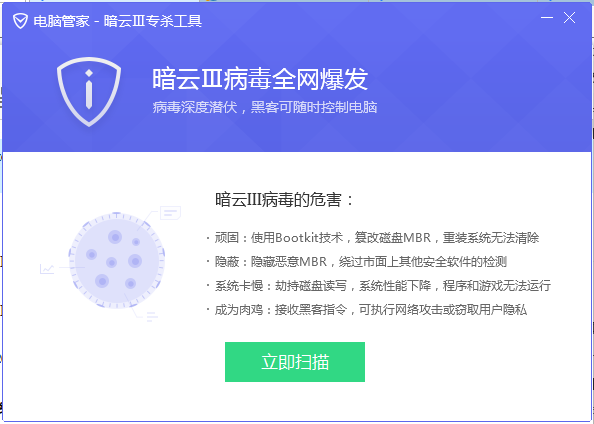Minimize the 暗云Ⅲ专杀工具 window
This screenshot has height=424, width=594.
pyautogui.click(x=547, y=17)
